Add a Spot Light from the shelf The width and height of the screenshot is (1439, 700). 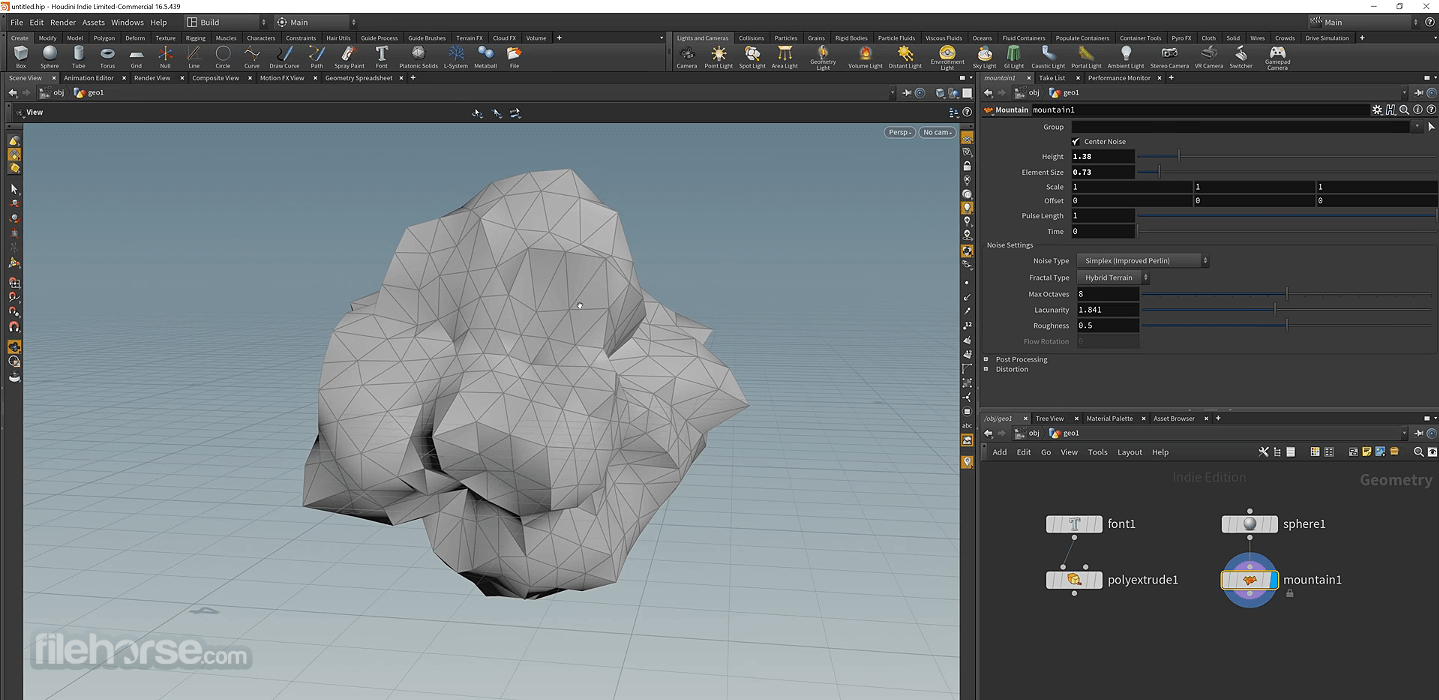click(x=751, y=57)
